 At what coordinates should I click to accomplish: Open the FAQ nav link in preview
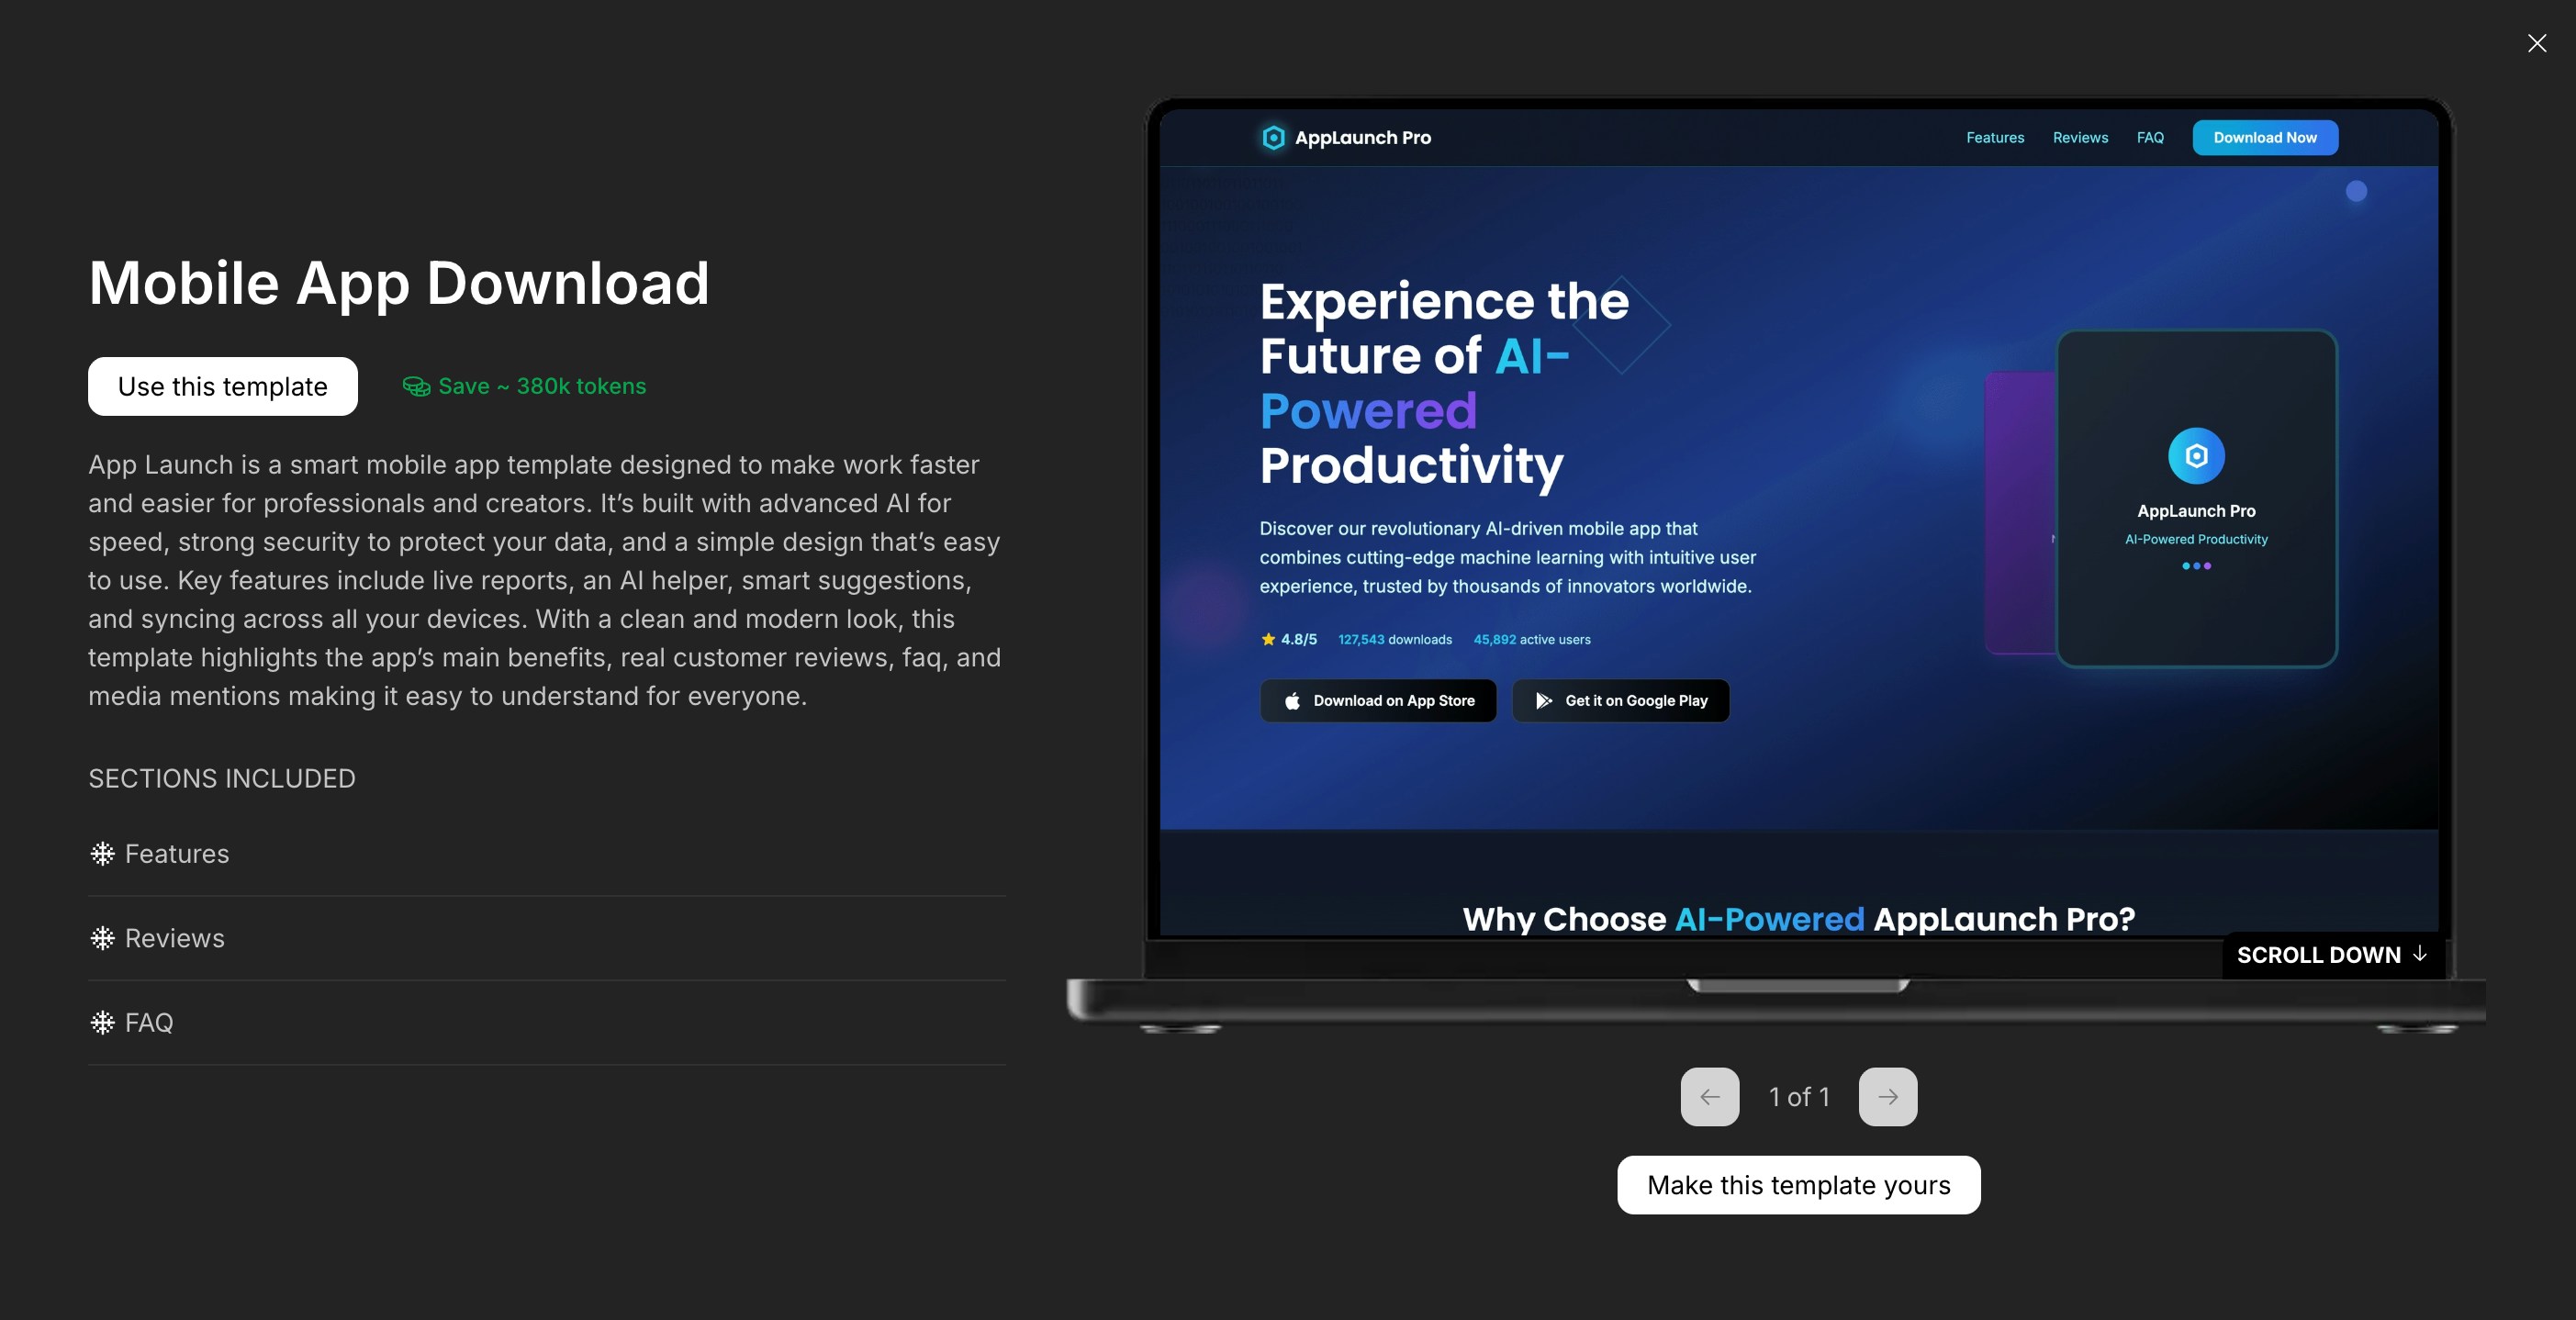(x=2150, y=138)
